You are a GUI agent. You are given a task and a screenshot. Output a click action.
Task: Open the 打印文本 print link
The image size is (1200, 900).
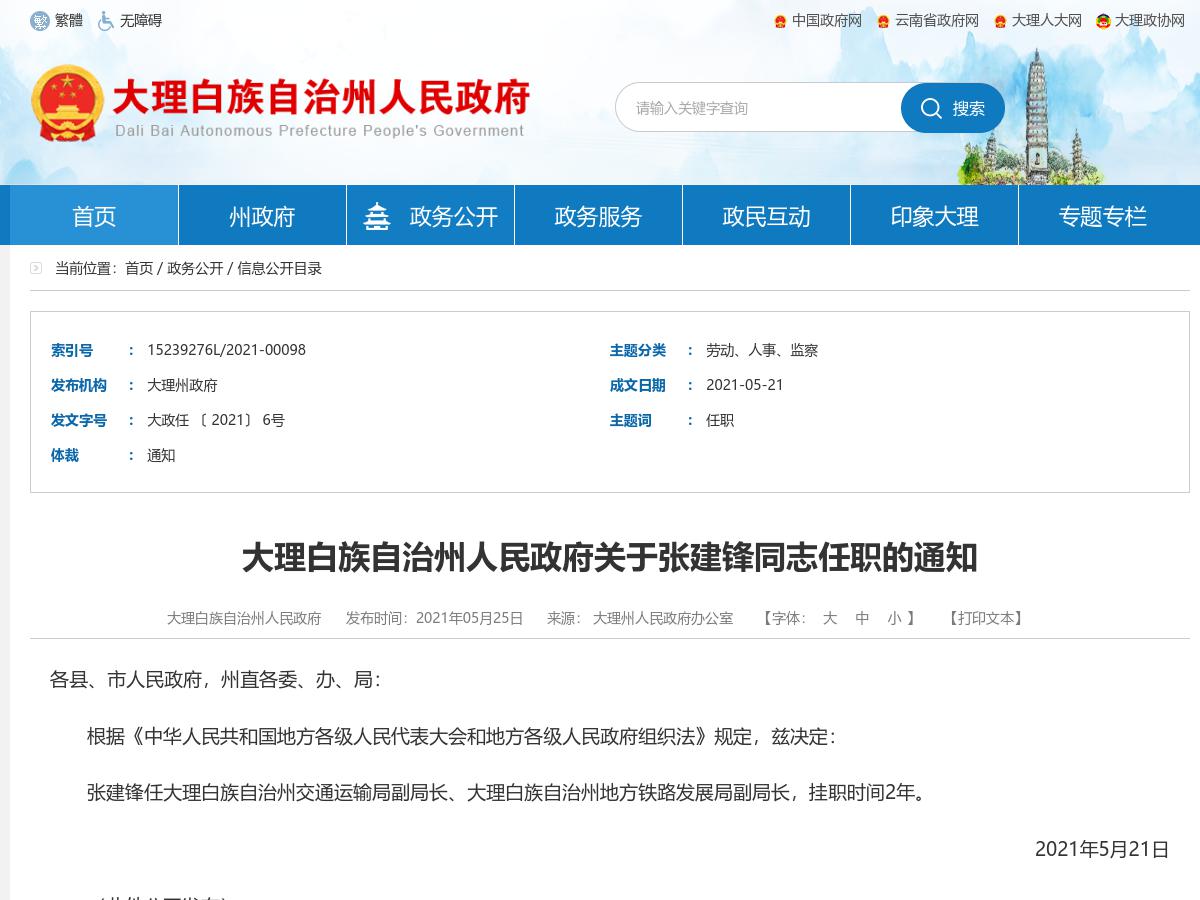(986, 618)
